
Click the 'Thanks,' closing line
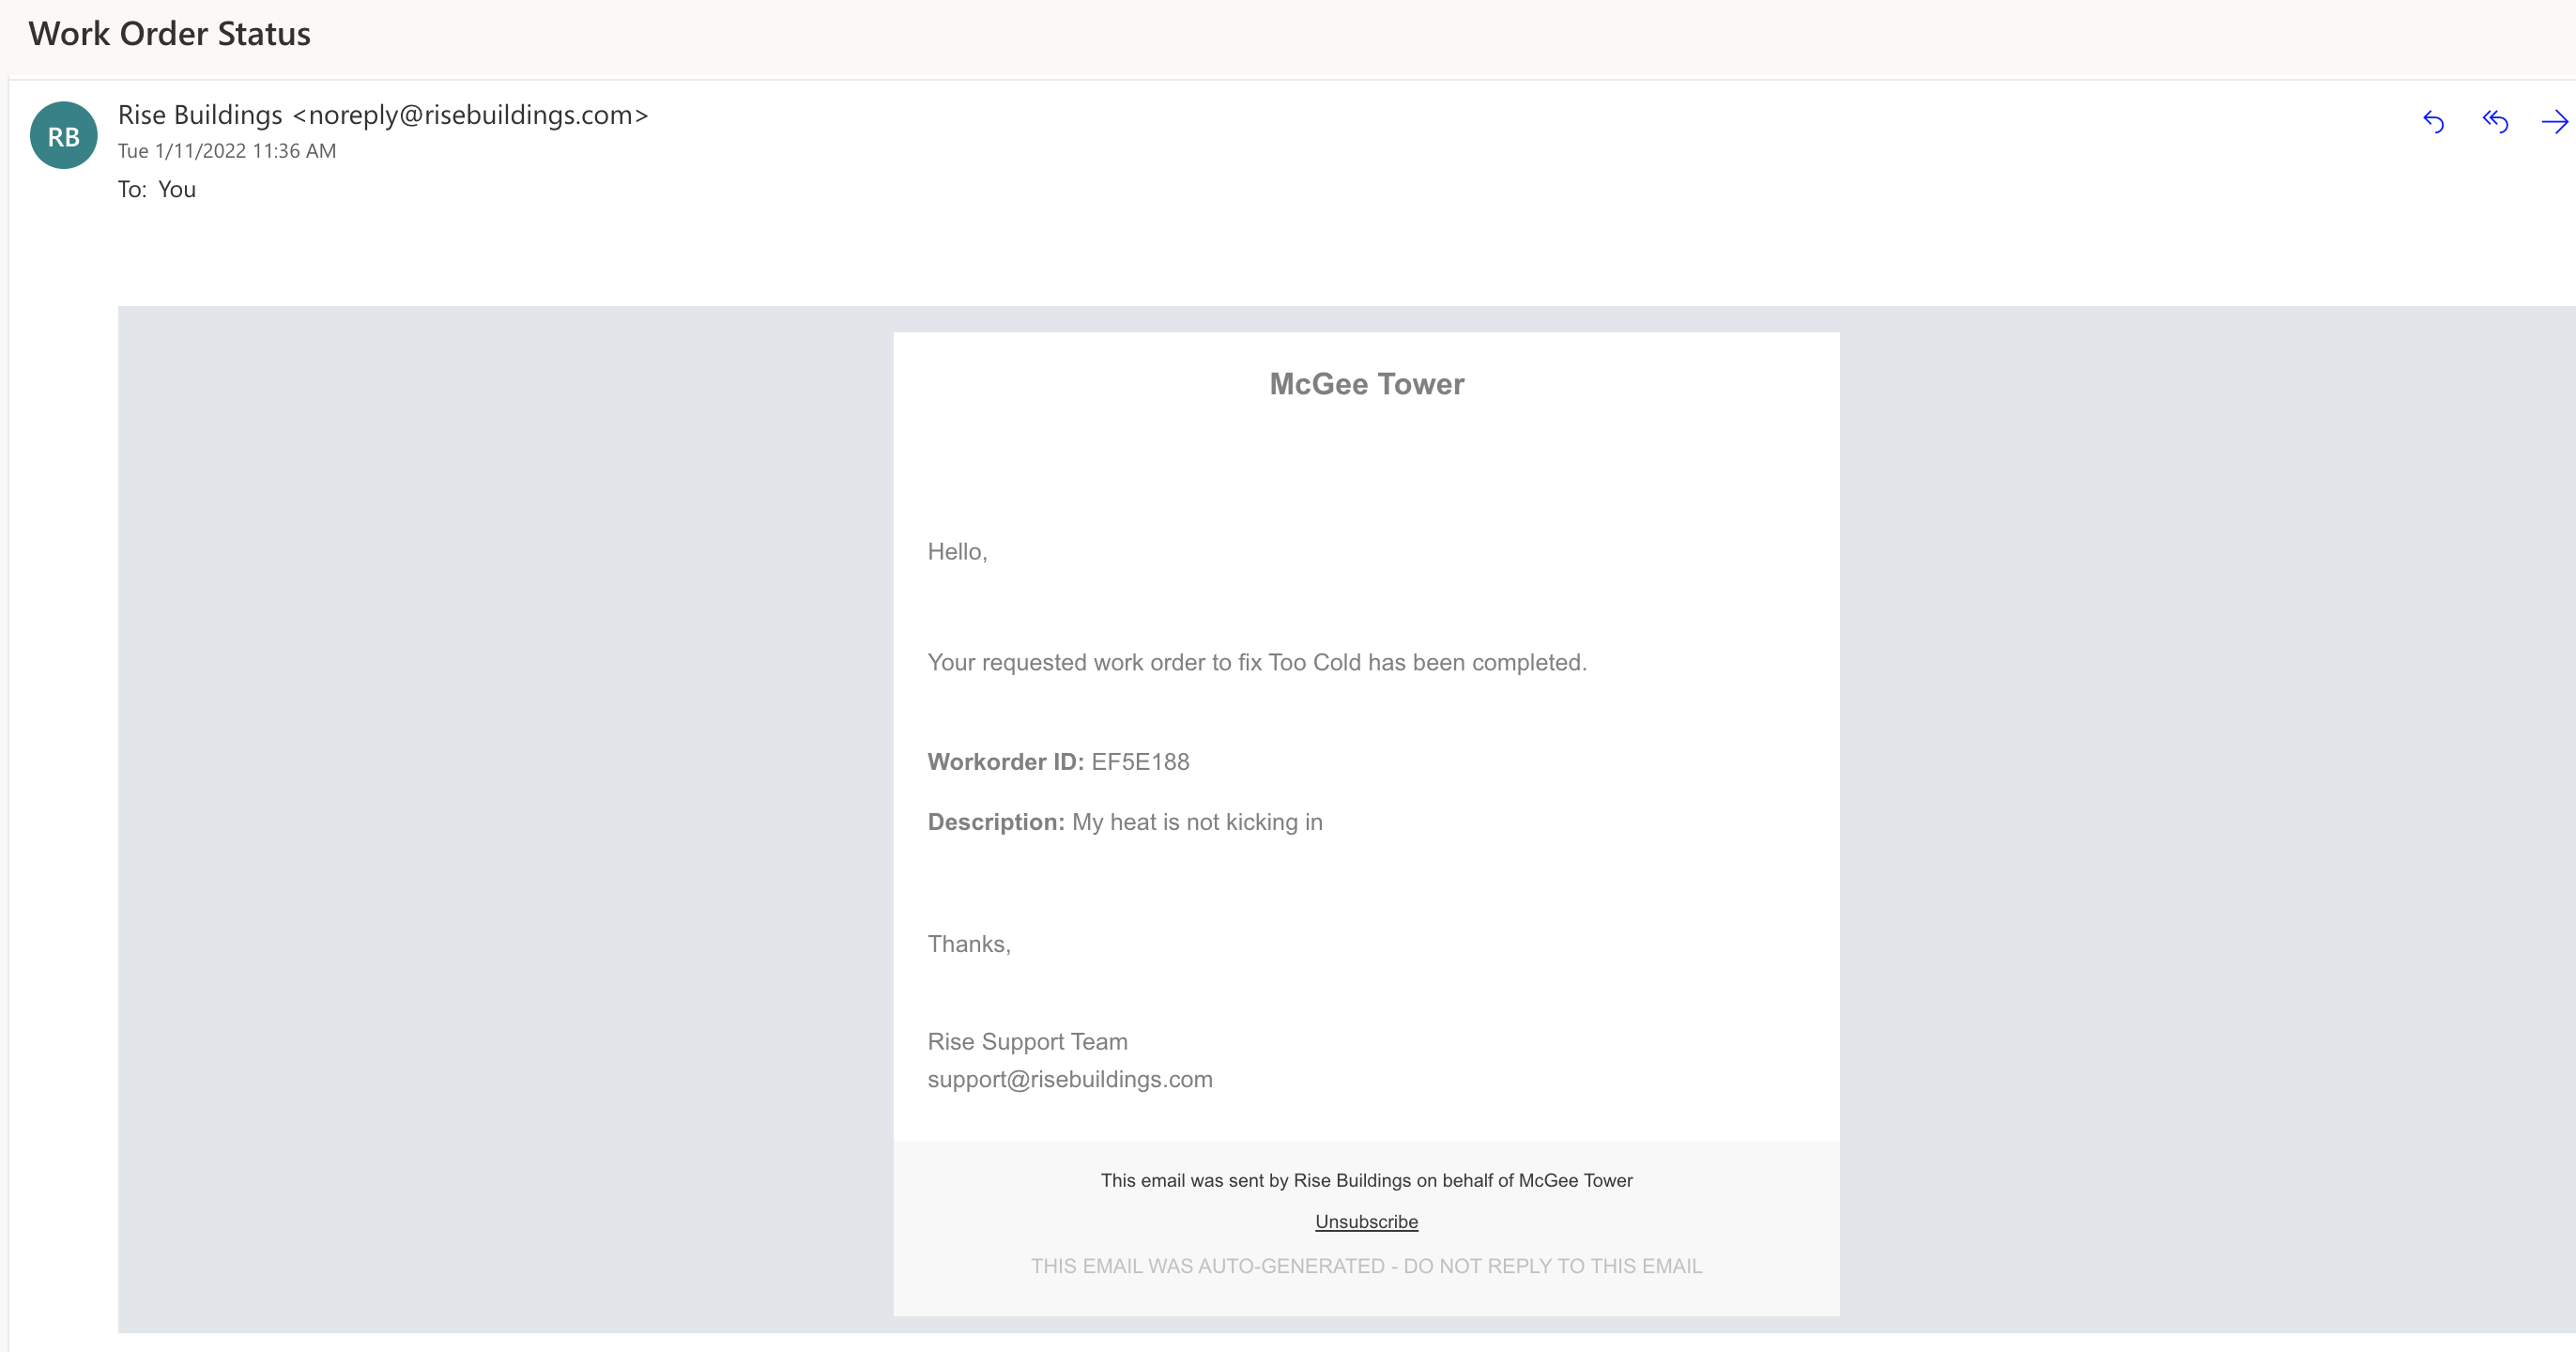pyautogui.click(x=969, y=945)
